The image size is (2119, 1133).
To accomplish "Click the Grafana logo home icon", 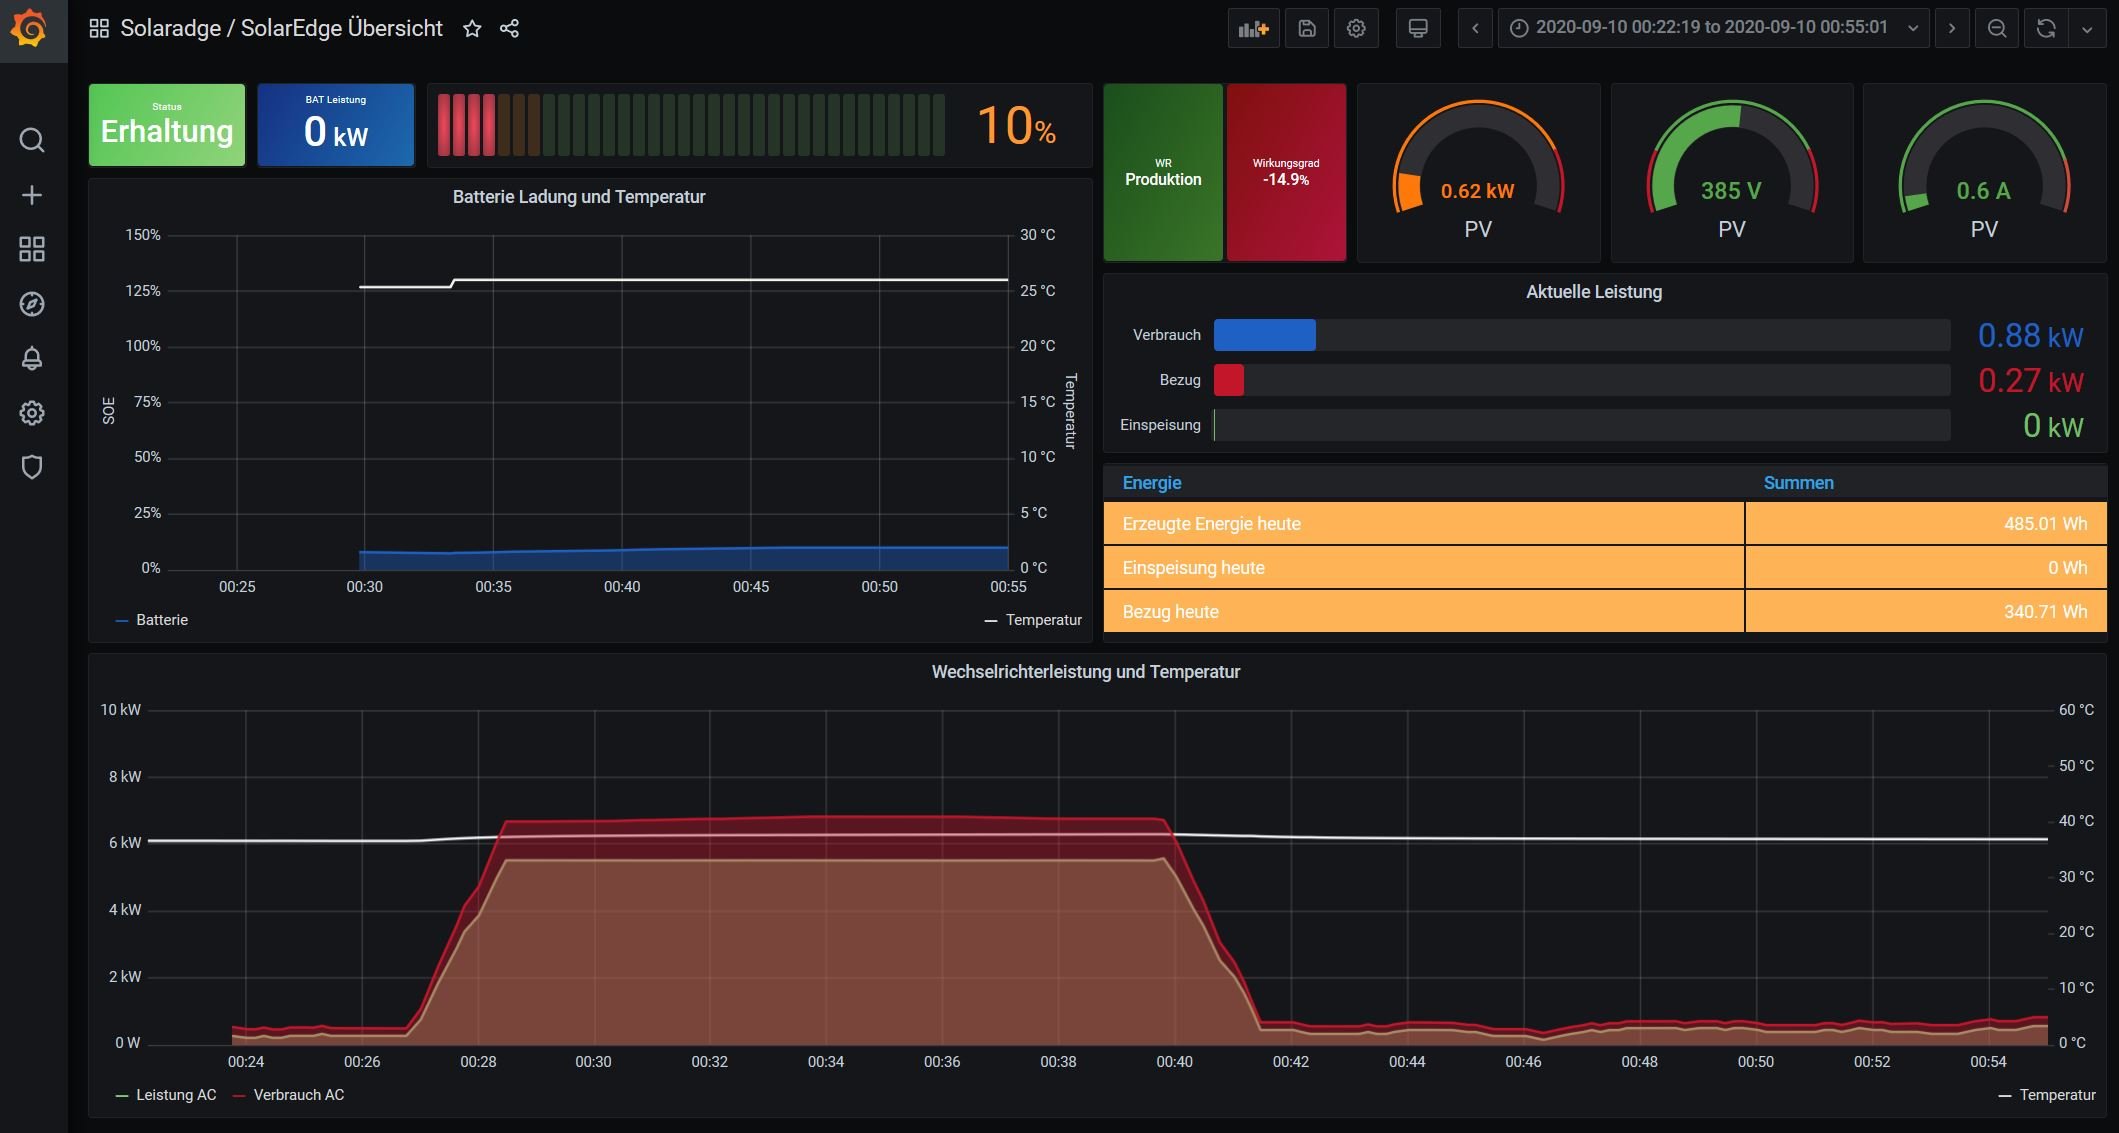I will (31, 29).
